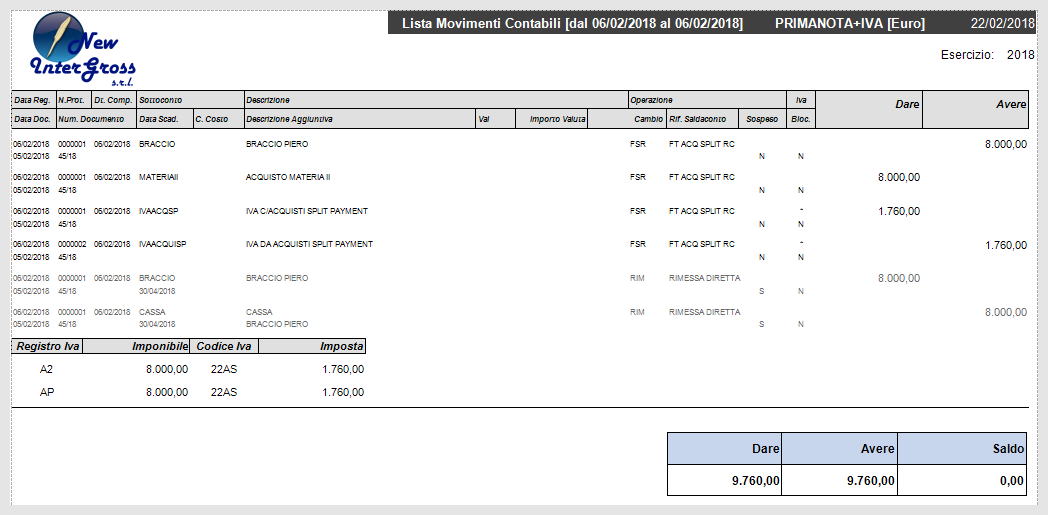The image size is (1048, 515).
Task: Click the 1.760,00 Dare amount in the IVAACQSP row
Action: (x=899, y=212)
